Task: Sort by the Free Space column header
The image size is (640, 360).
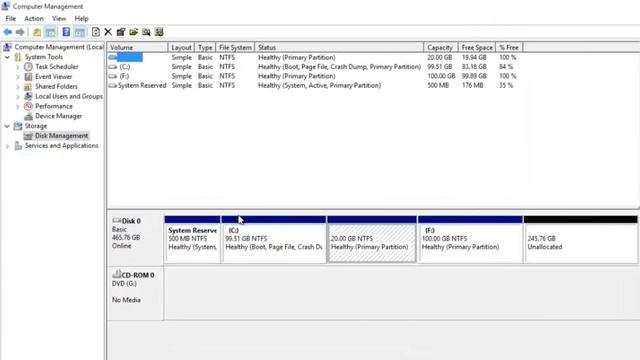Action: tap(477, 47)
